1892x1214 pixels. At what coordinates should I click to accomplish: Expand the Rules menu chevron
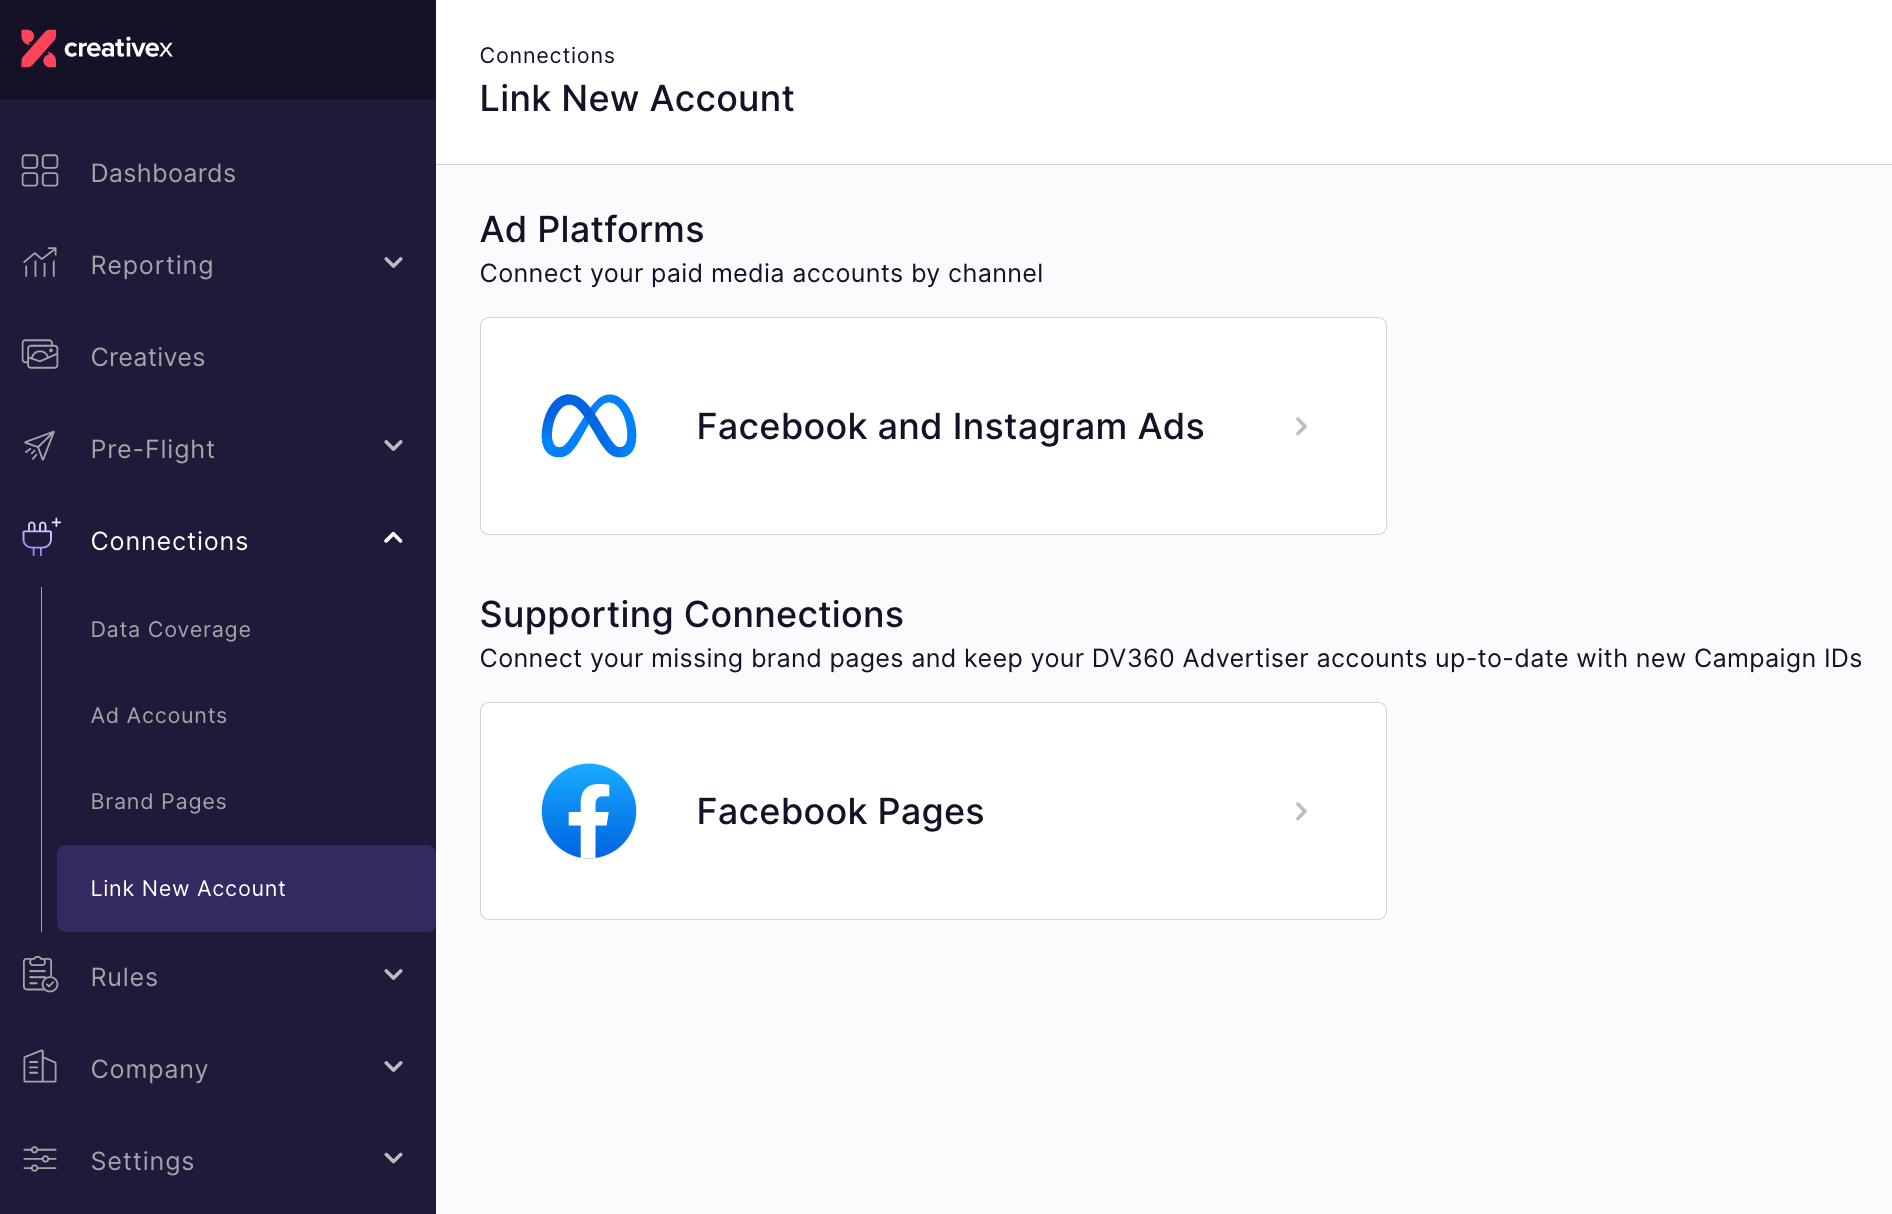point(394,974)
